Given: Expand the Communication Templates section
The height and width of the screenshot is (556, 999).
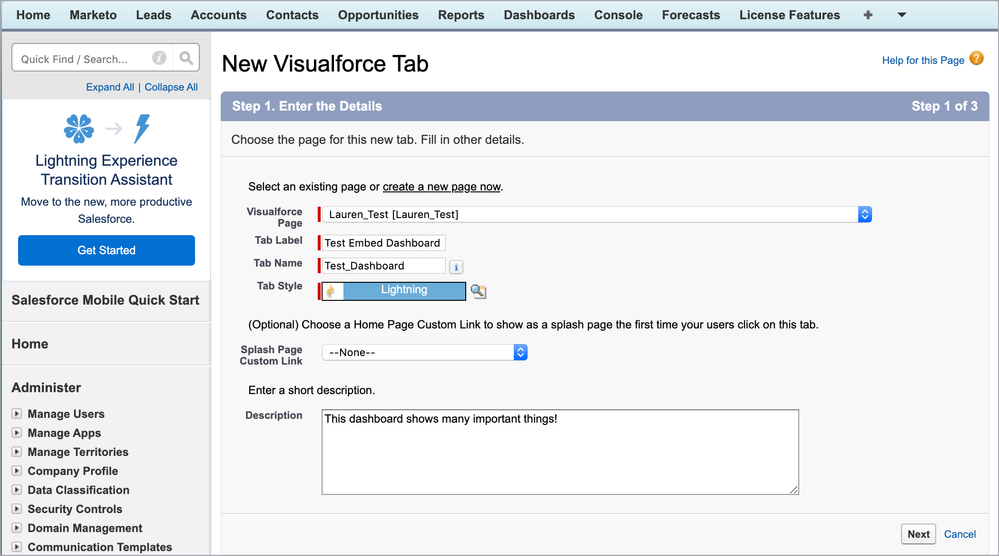Looking at the screenshot, I should [17, 546].
